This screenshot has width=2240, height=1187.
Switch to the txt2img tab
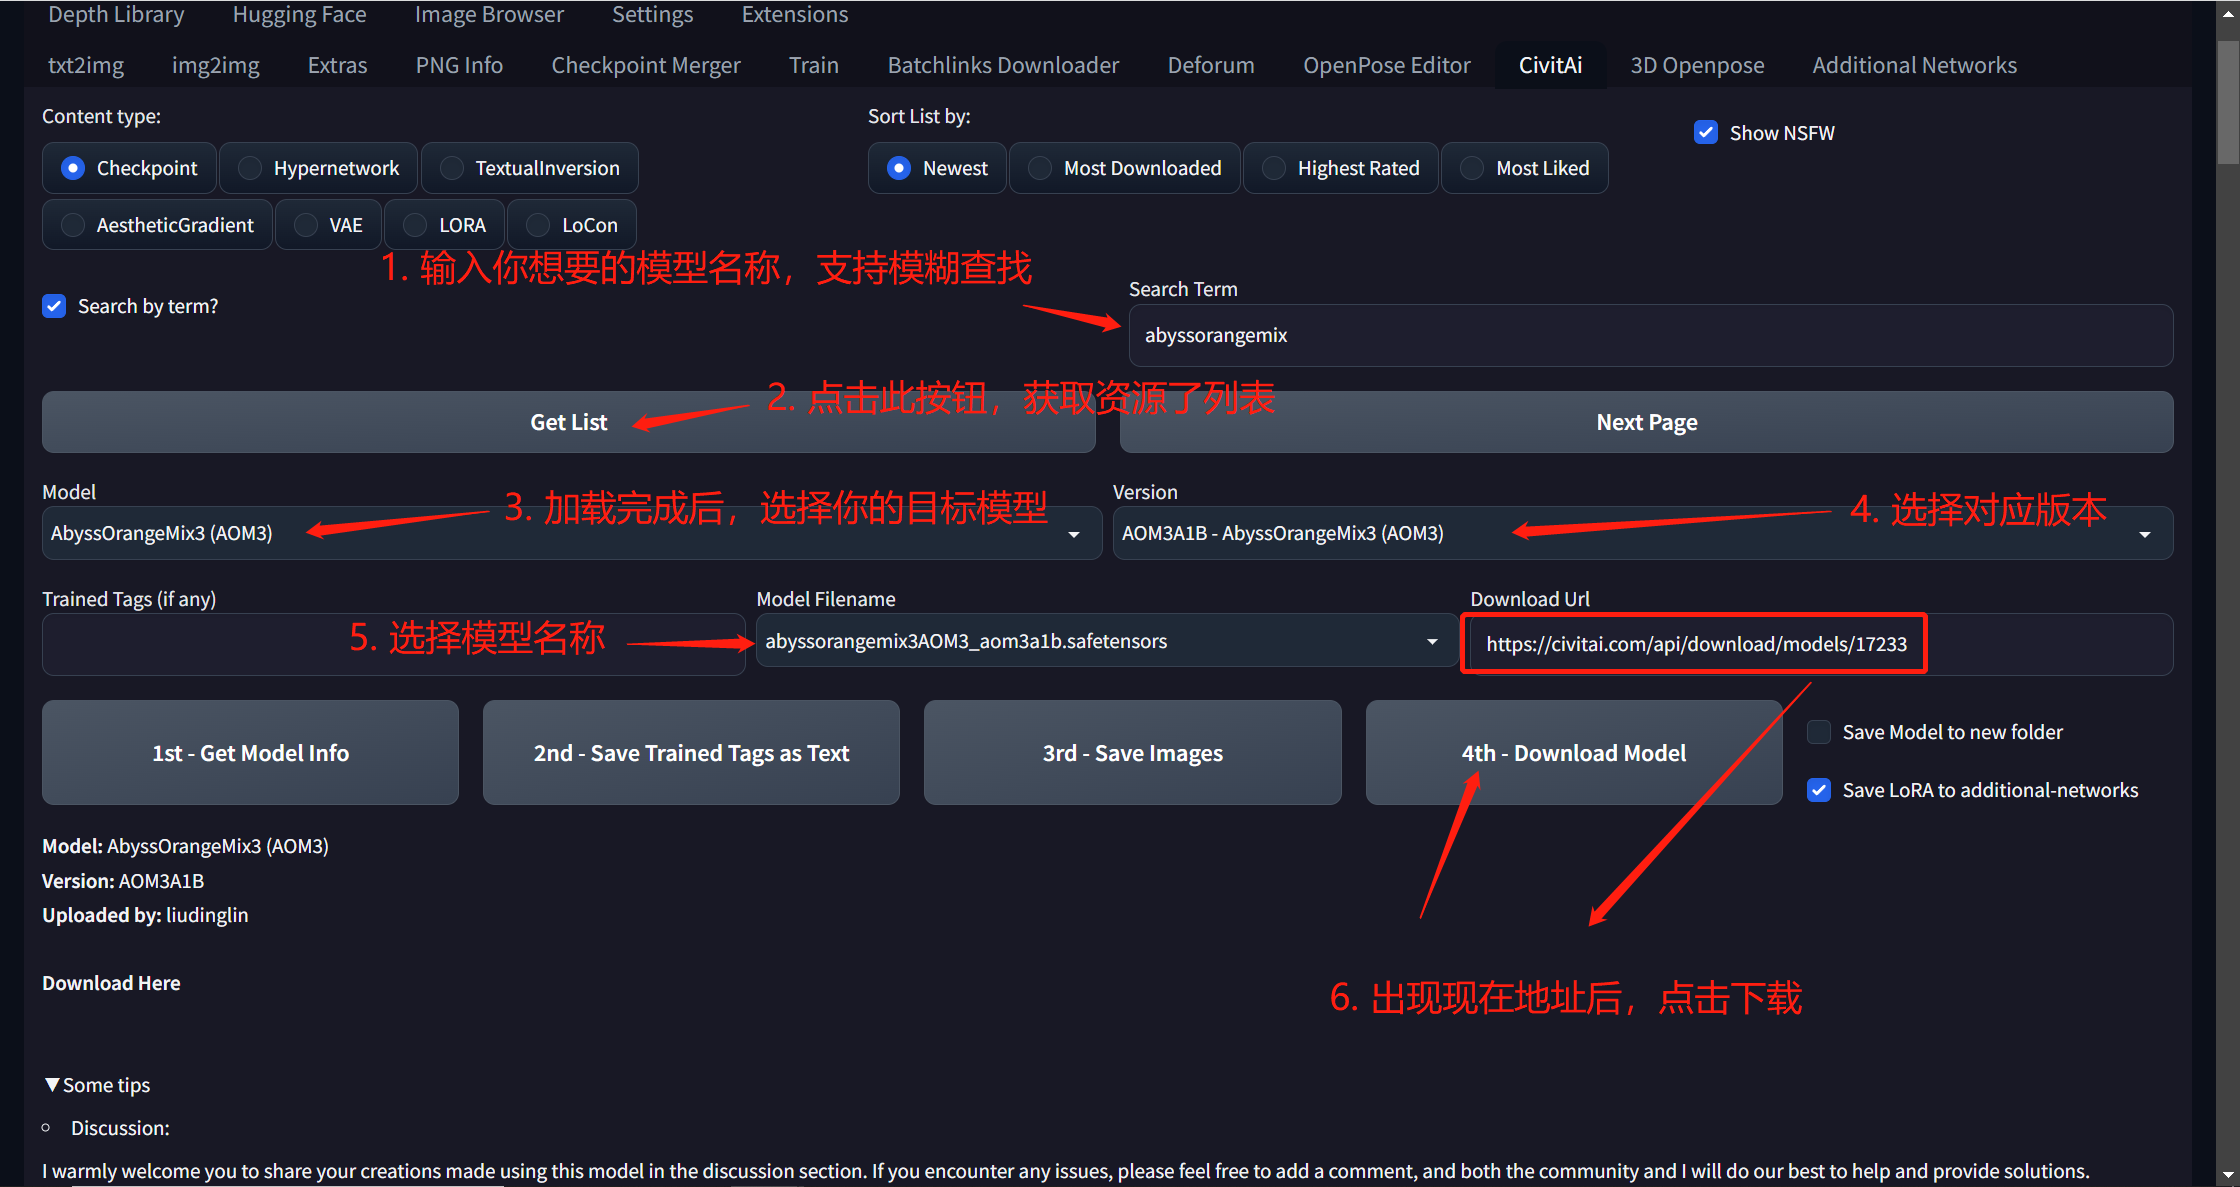tap(86, 66)
